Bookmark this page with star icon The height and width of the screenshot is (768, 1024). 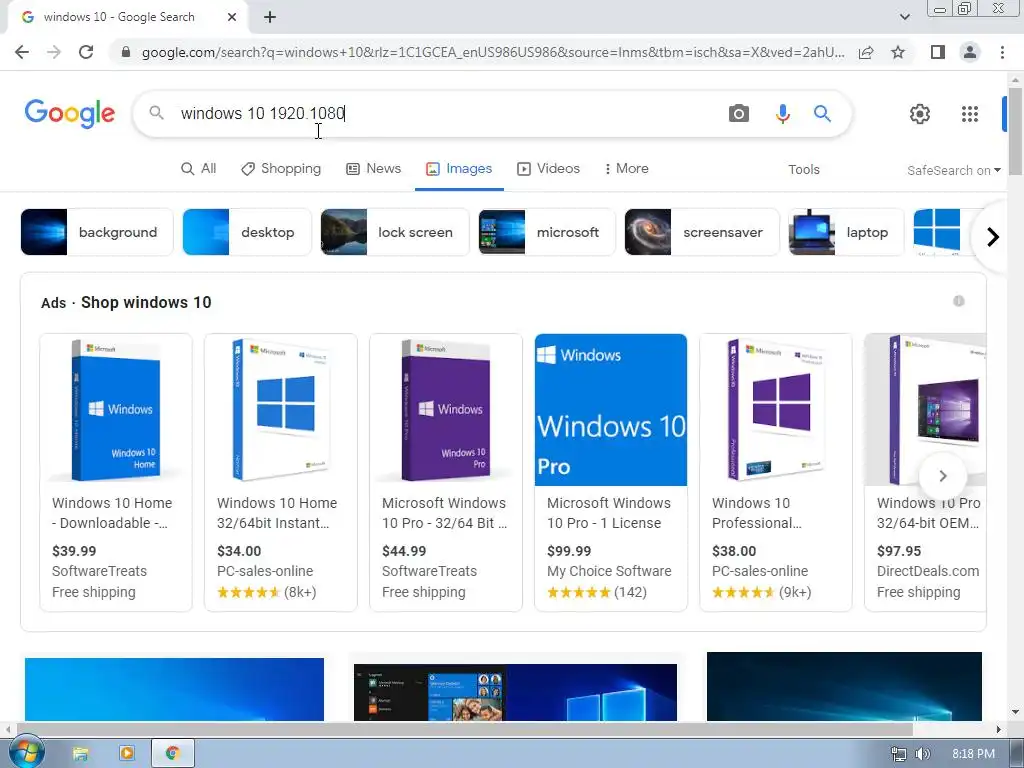(898, 52)
